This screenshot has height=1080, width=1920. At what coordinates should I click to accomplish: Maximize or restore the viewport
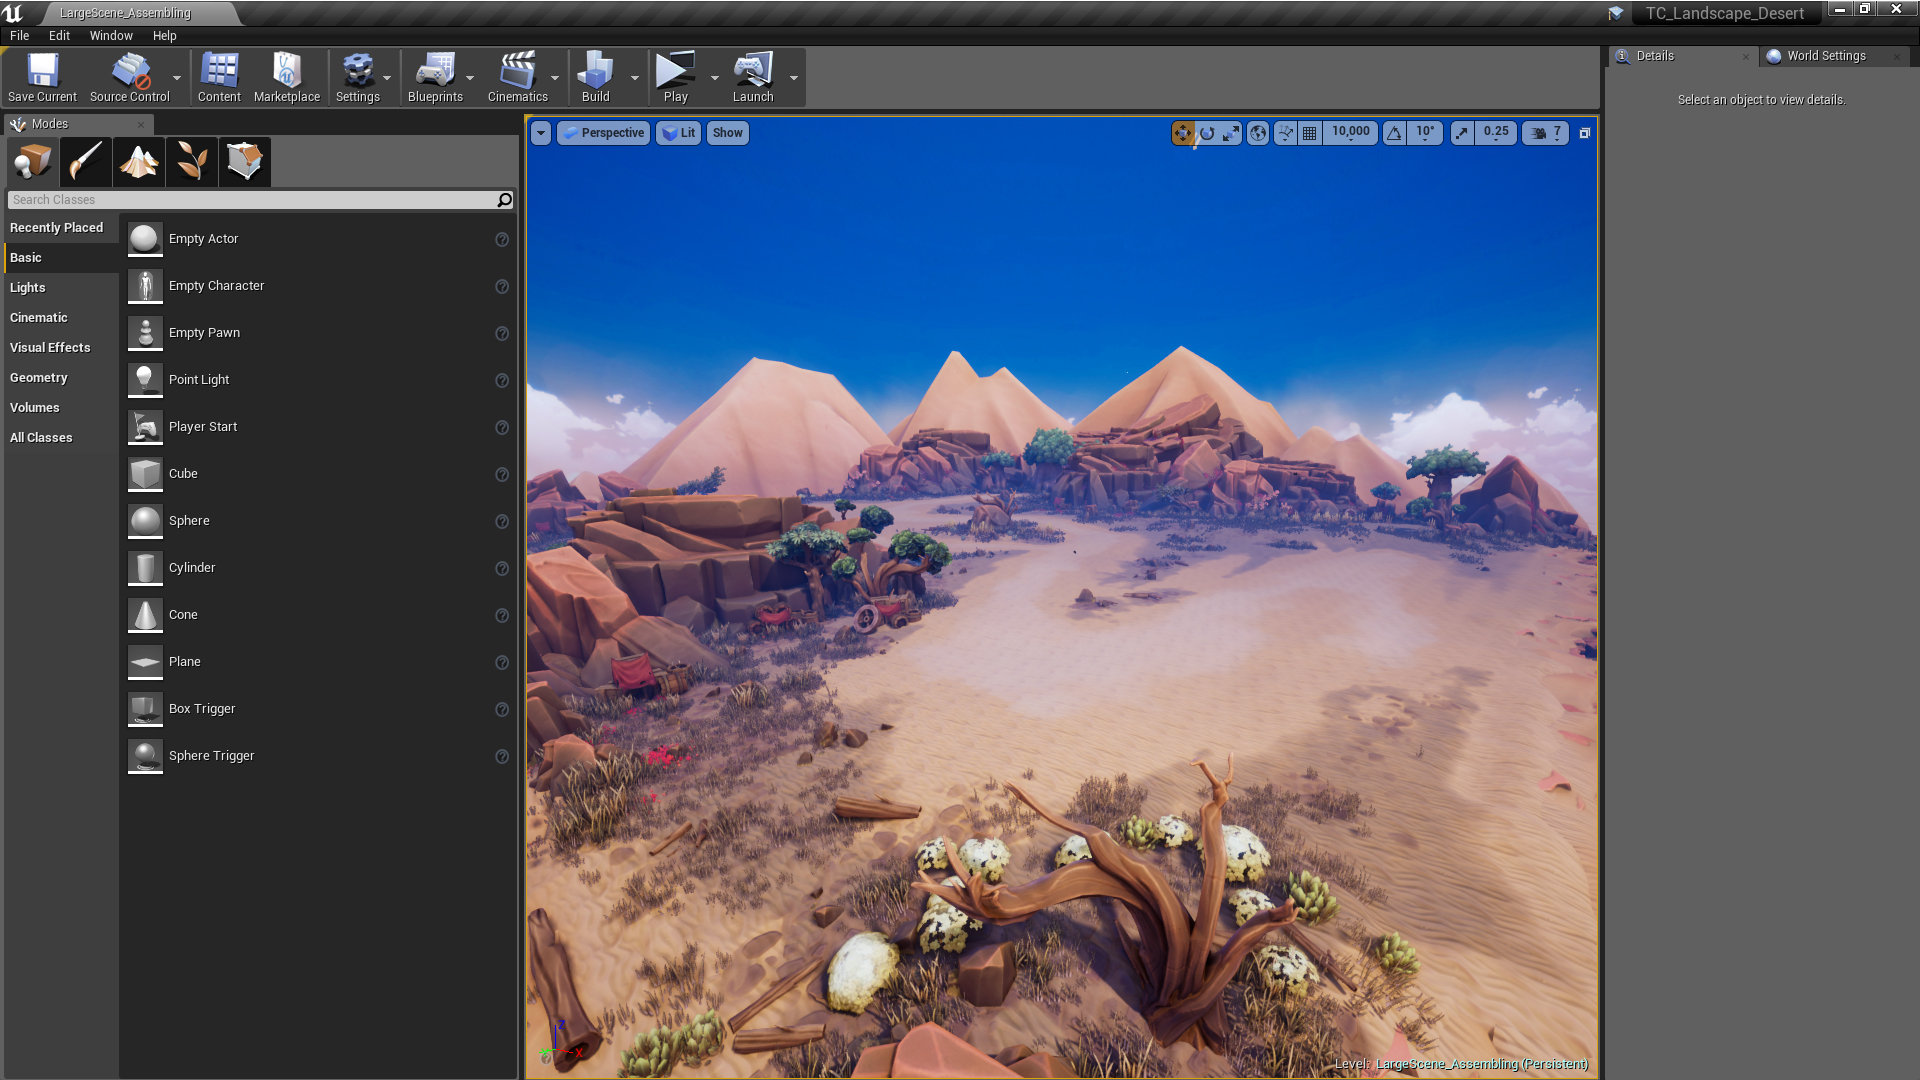click(x=1585, y=133)
